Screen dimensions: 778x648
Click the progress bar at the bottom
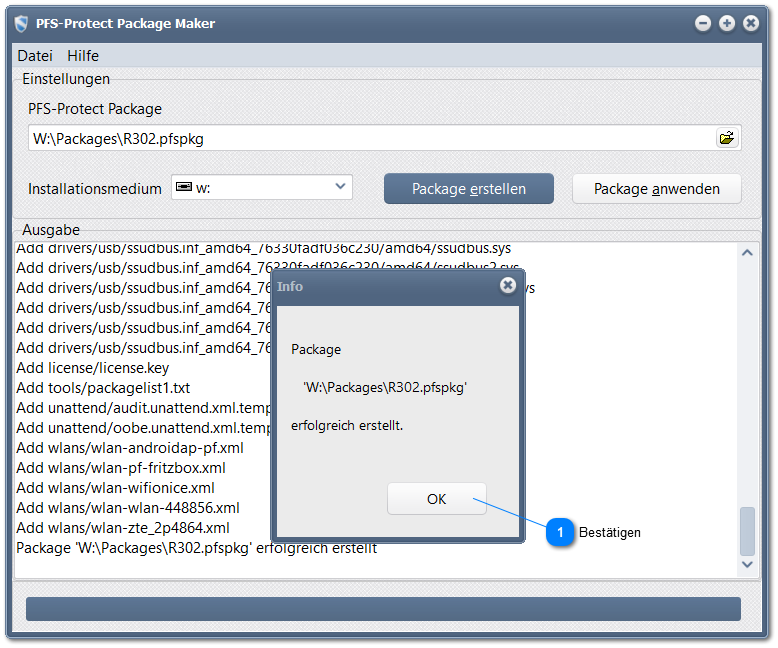[383, 609]
